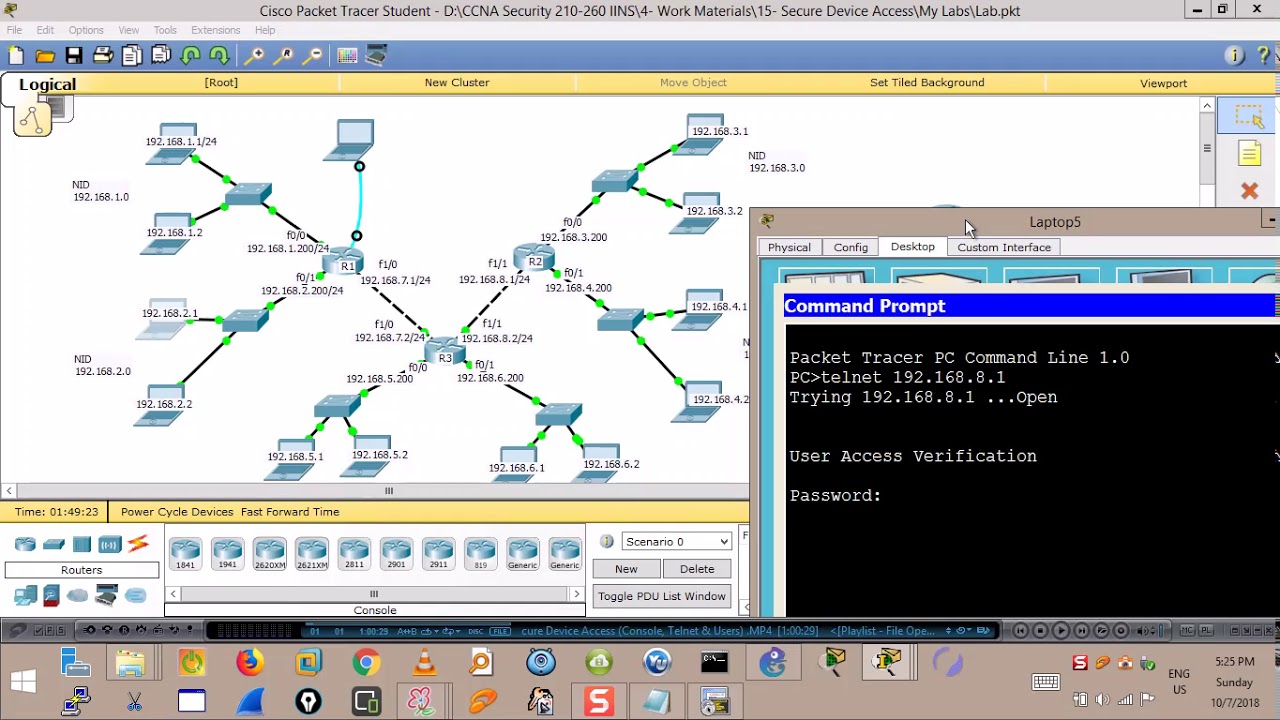
Task: Switch to the Logical workspace tab
Action: pos(47,85)
